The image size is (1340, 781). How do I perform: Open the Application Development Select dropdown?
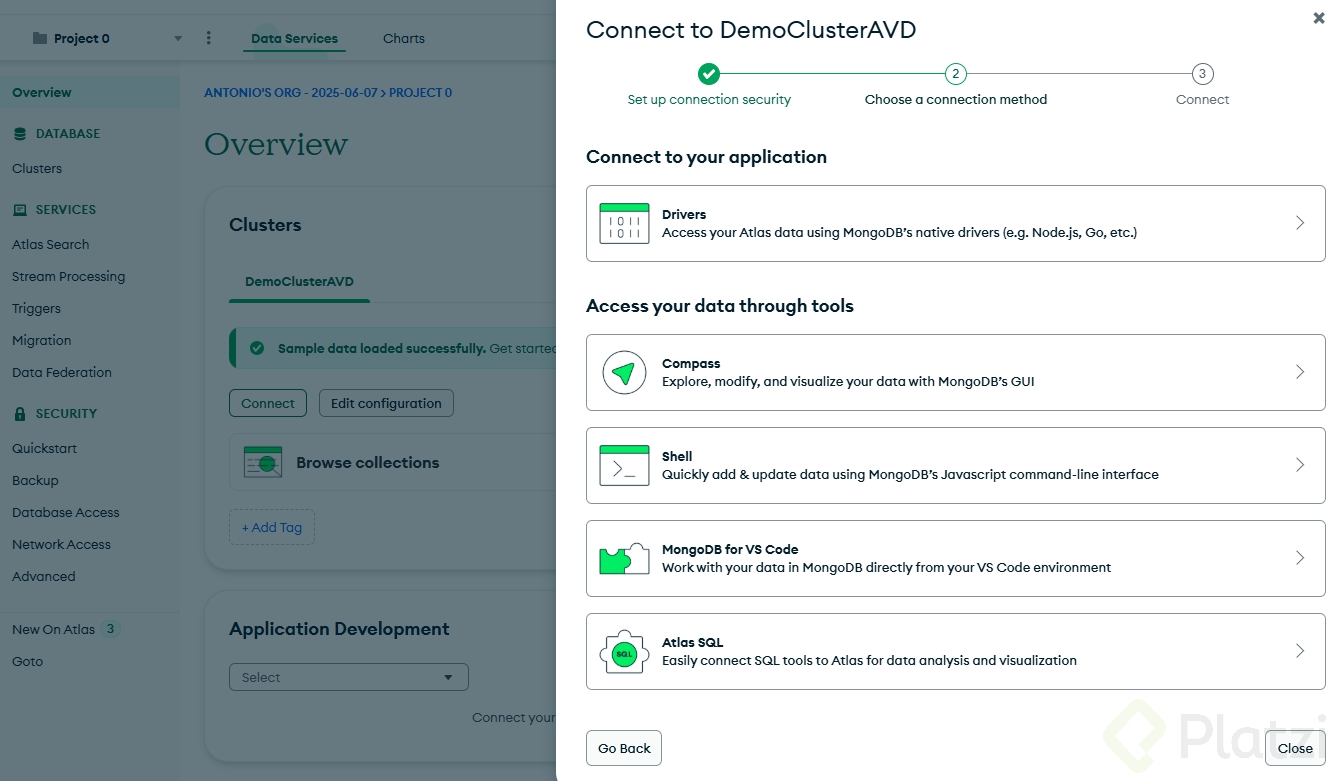click(348, 677)
